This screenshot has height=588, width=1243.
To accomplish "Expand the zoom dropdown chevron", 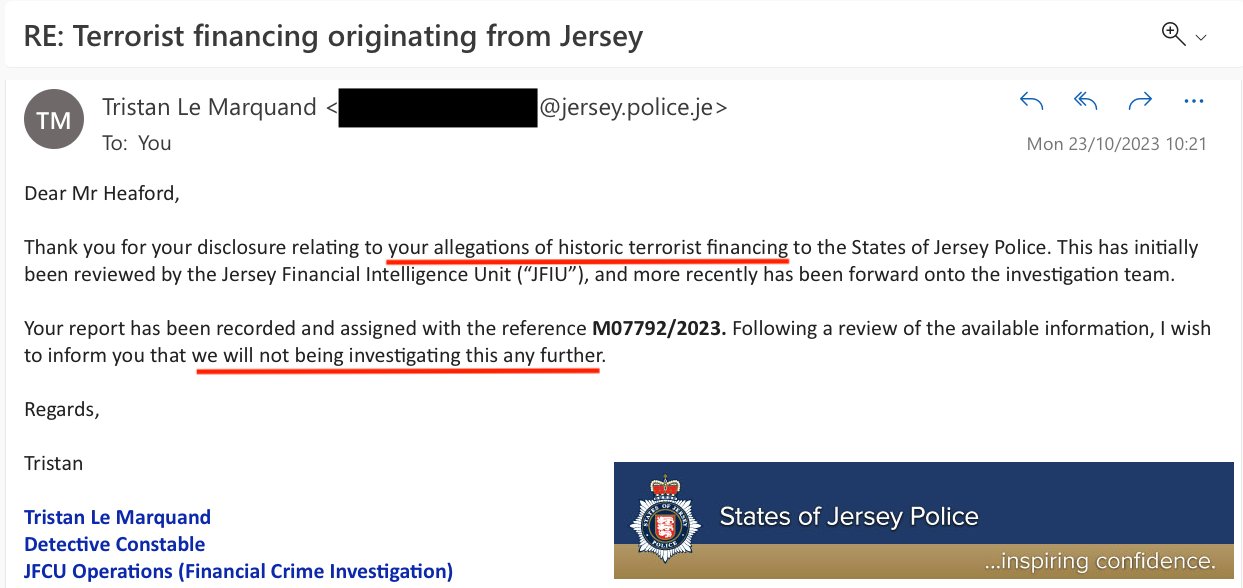I will coord(1201,38).
